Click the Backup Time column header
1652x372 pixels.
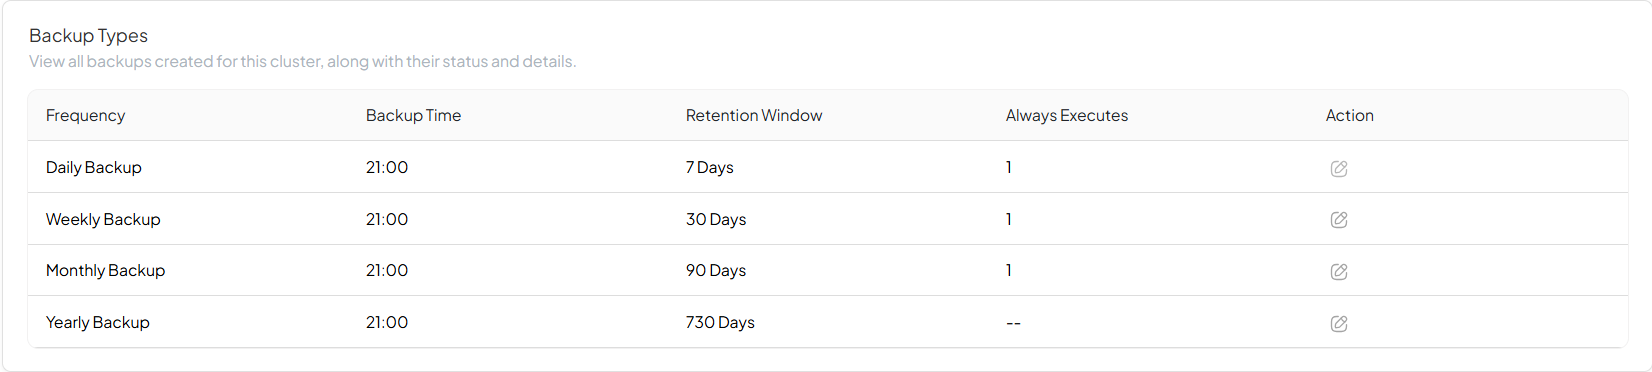(413, 115)
